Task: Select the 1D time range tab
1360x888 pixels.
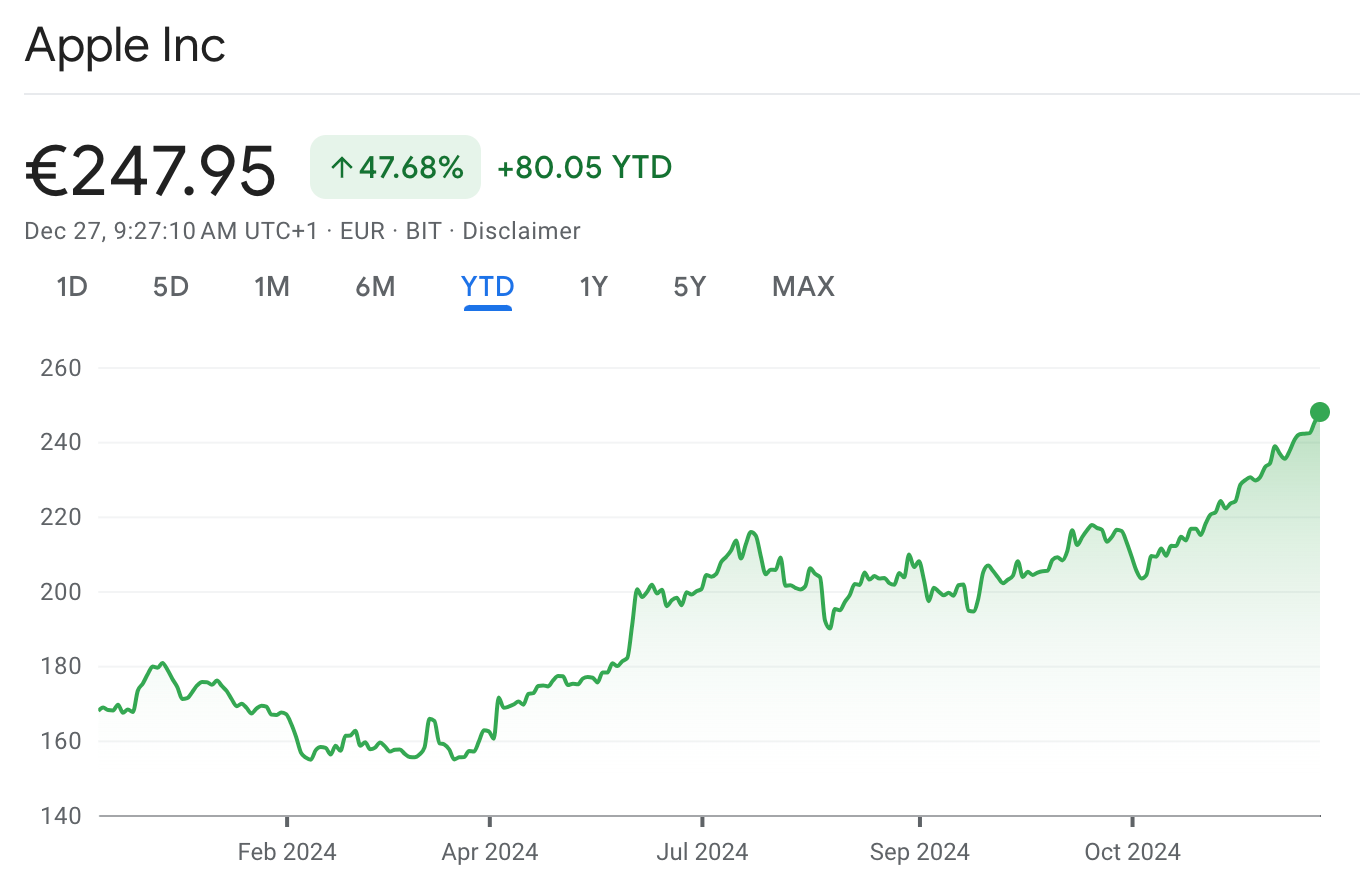Action: (72, 288)
